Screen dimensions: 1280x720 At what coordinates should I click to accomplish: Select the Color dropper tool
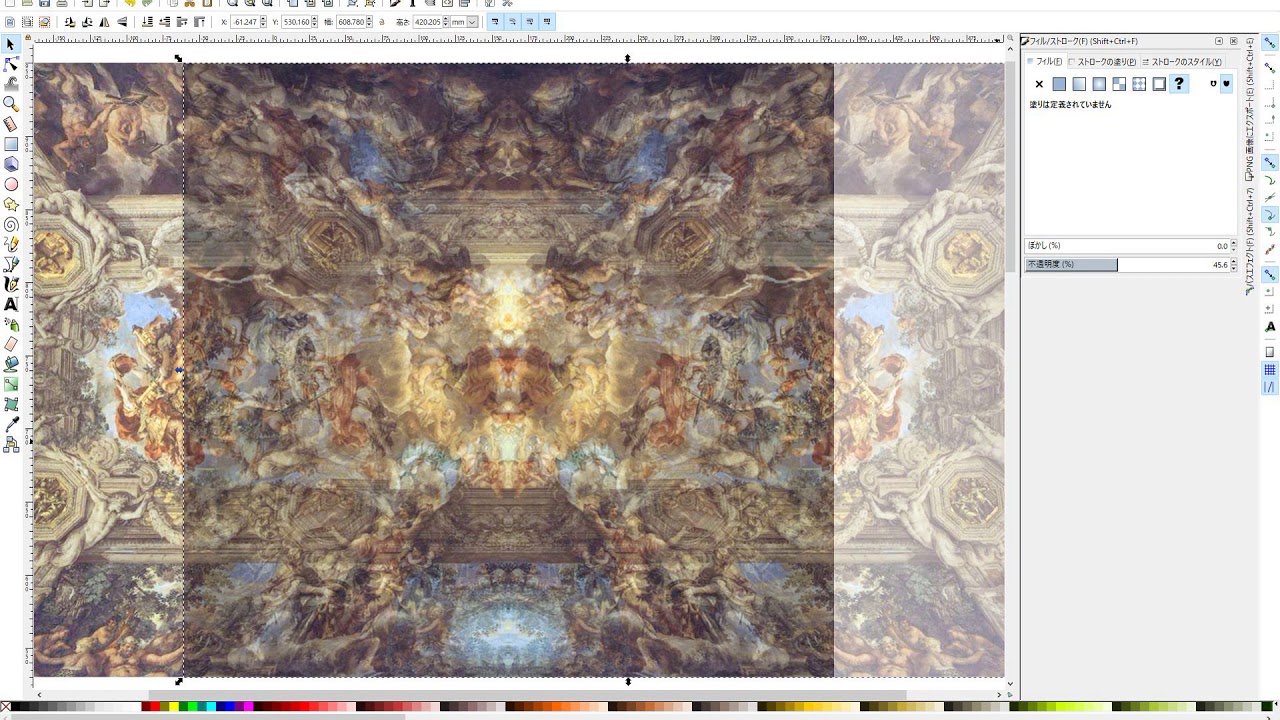pyautogui.click(x=11, y=424)
